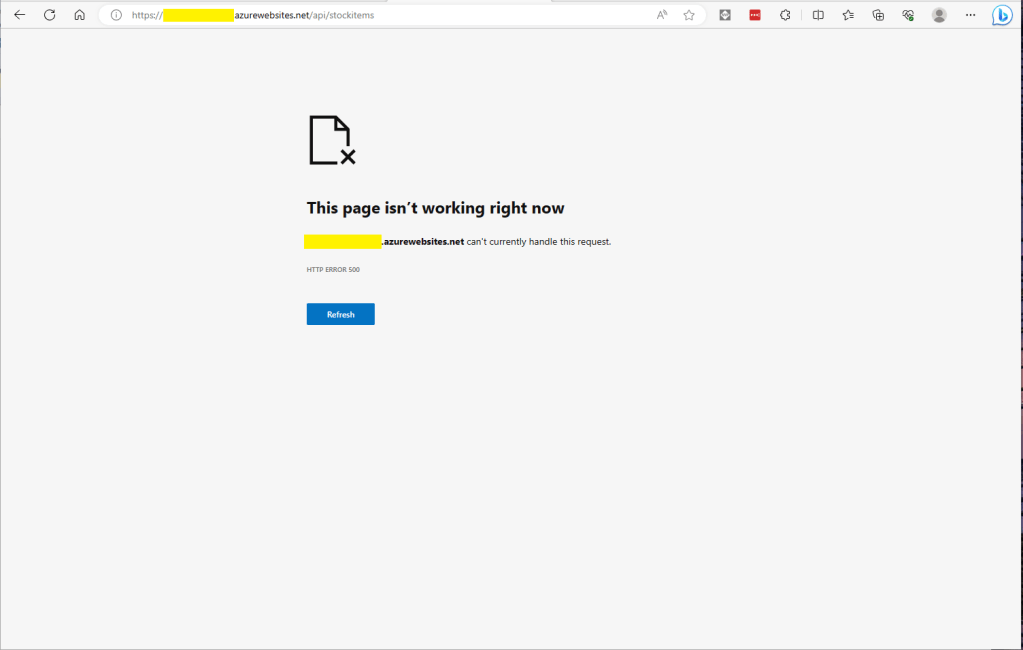Open the Favorites list
1023x650 pixels.
click(x=848, y=15)
